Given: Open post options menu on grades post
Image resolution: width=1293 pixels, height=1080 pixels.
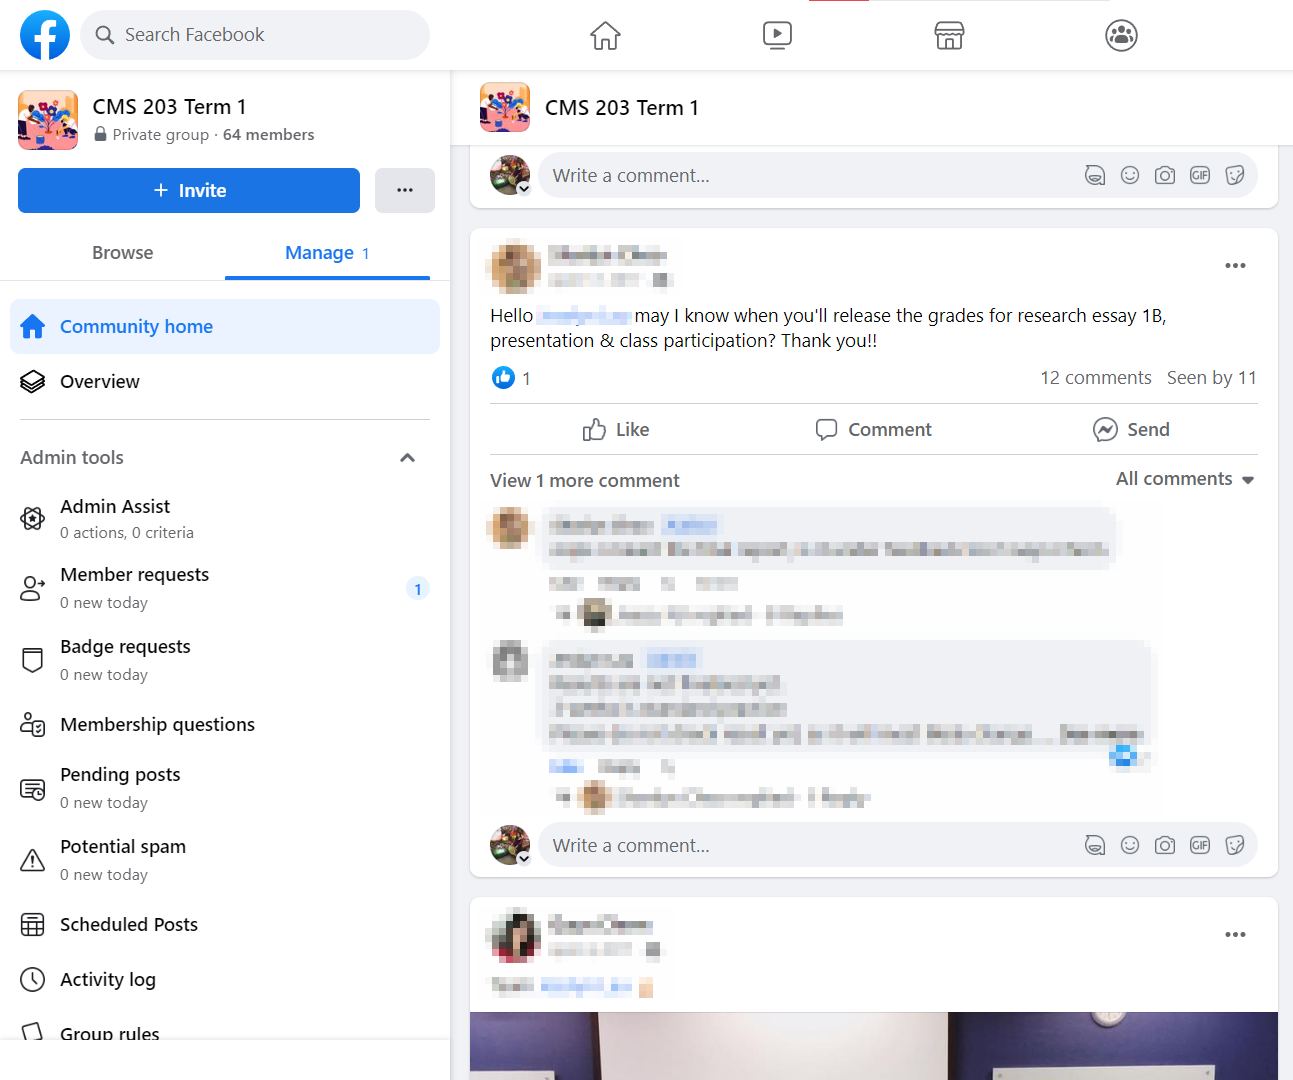Looking at the screenshot, I should (1235, 266).
